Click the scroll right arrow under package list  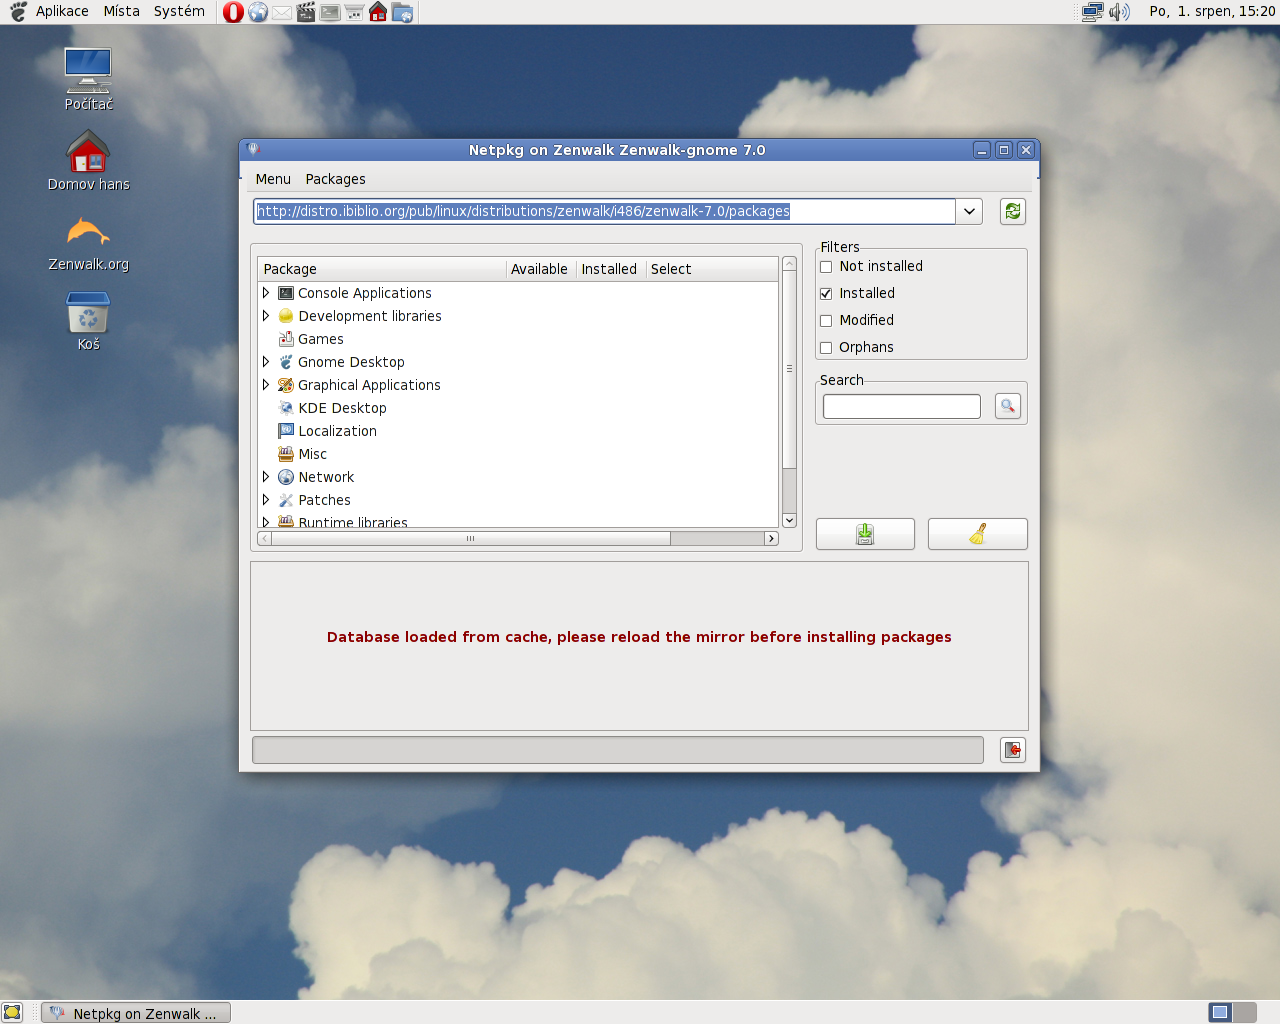pyautogui.click(x=771, y=538)
